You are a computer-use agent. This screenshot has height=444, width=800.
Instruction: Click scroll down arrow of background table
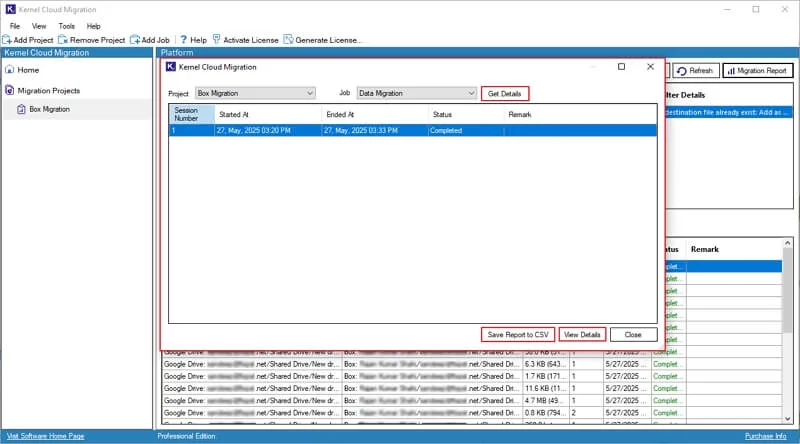pos(787,419)
